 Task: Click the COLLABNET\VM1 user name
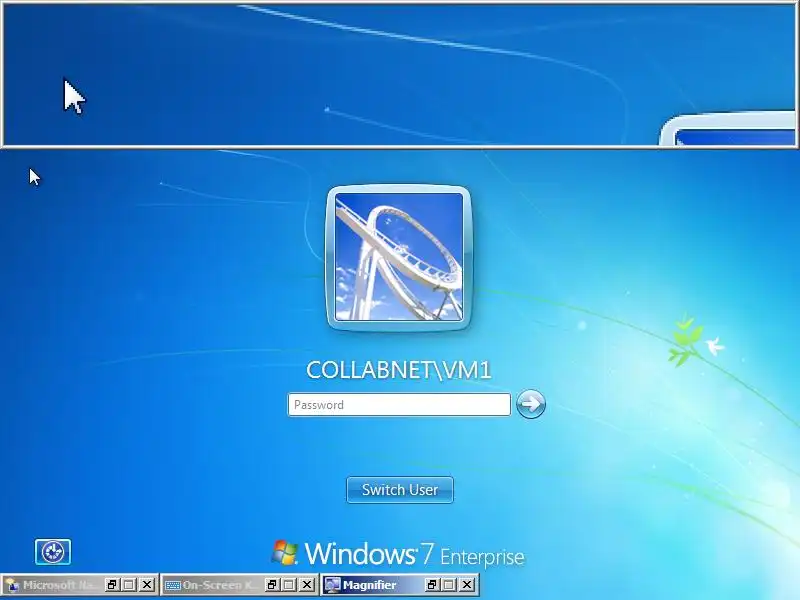tap(399, 370)
